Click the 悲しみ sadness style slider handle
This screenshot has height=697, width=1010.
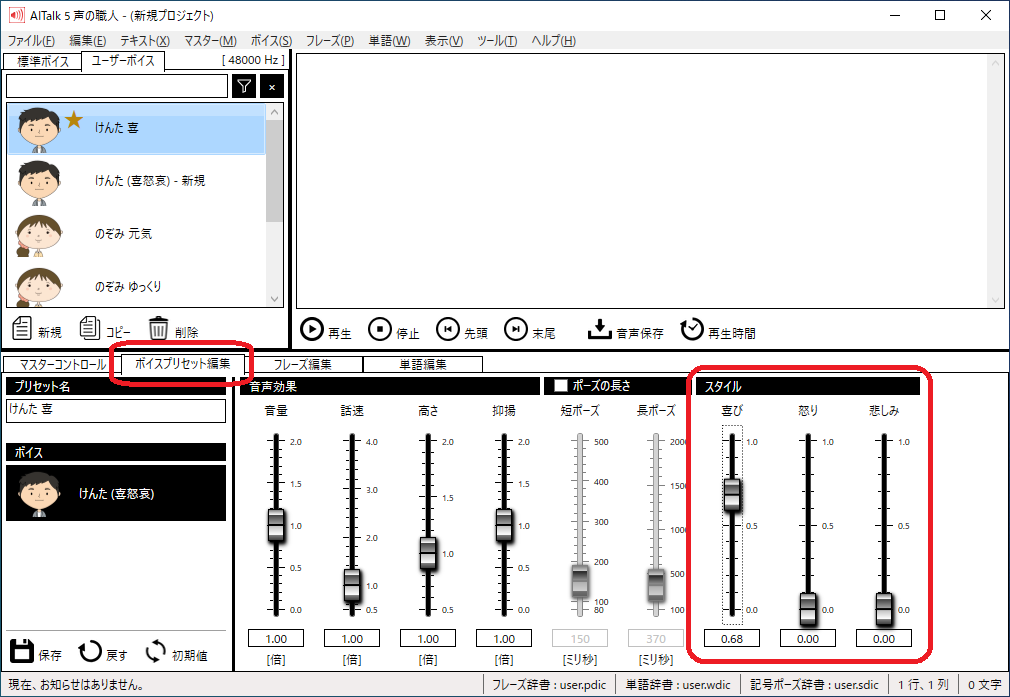(x=884, y=609)
